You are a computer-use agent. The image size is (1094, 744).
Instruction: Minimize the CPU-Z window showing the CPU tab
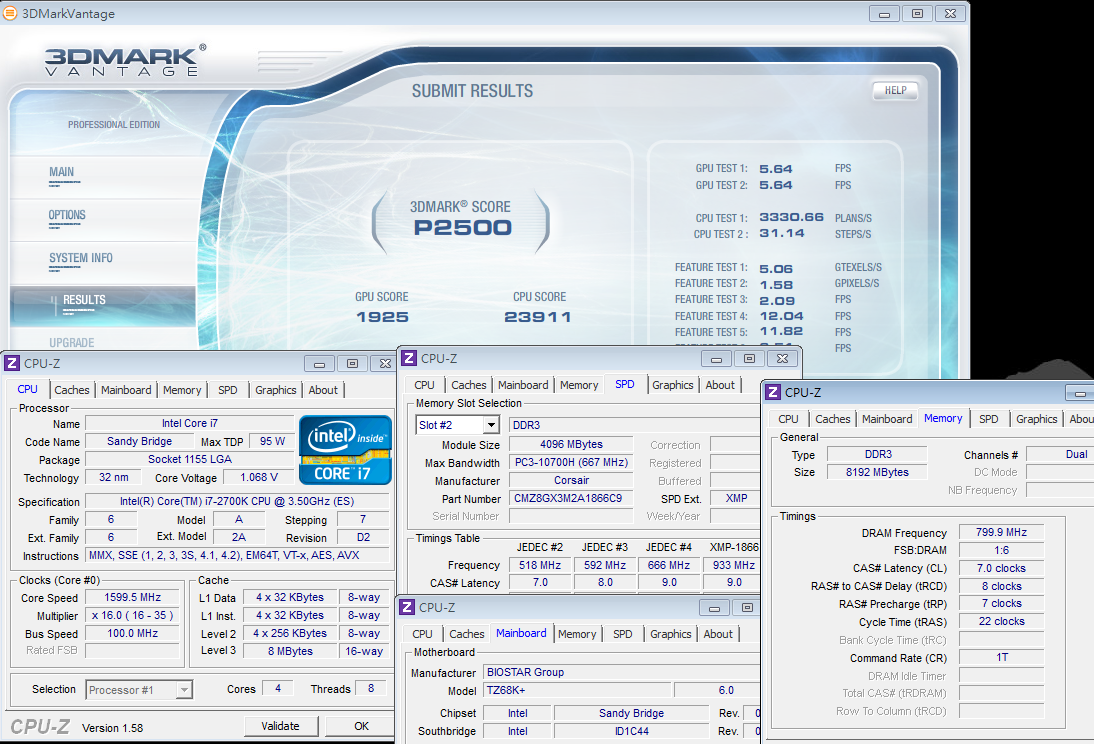pos(319,364)
